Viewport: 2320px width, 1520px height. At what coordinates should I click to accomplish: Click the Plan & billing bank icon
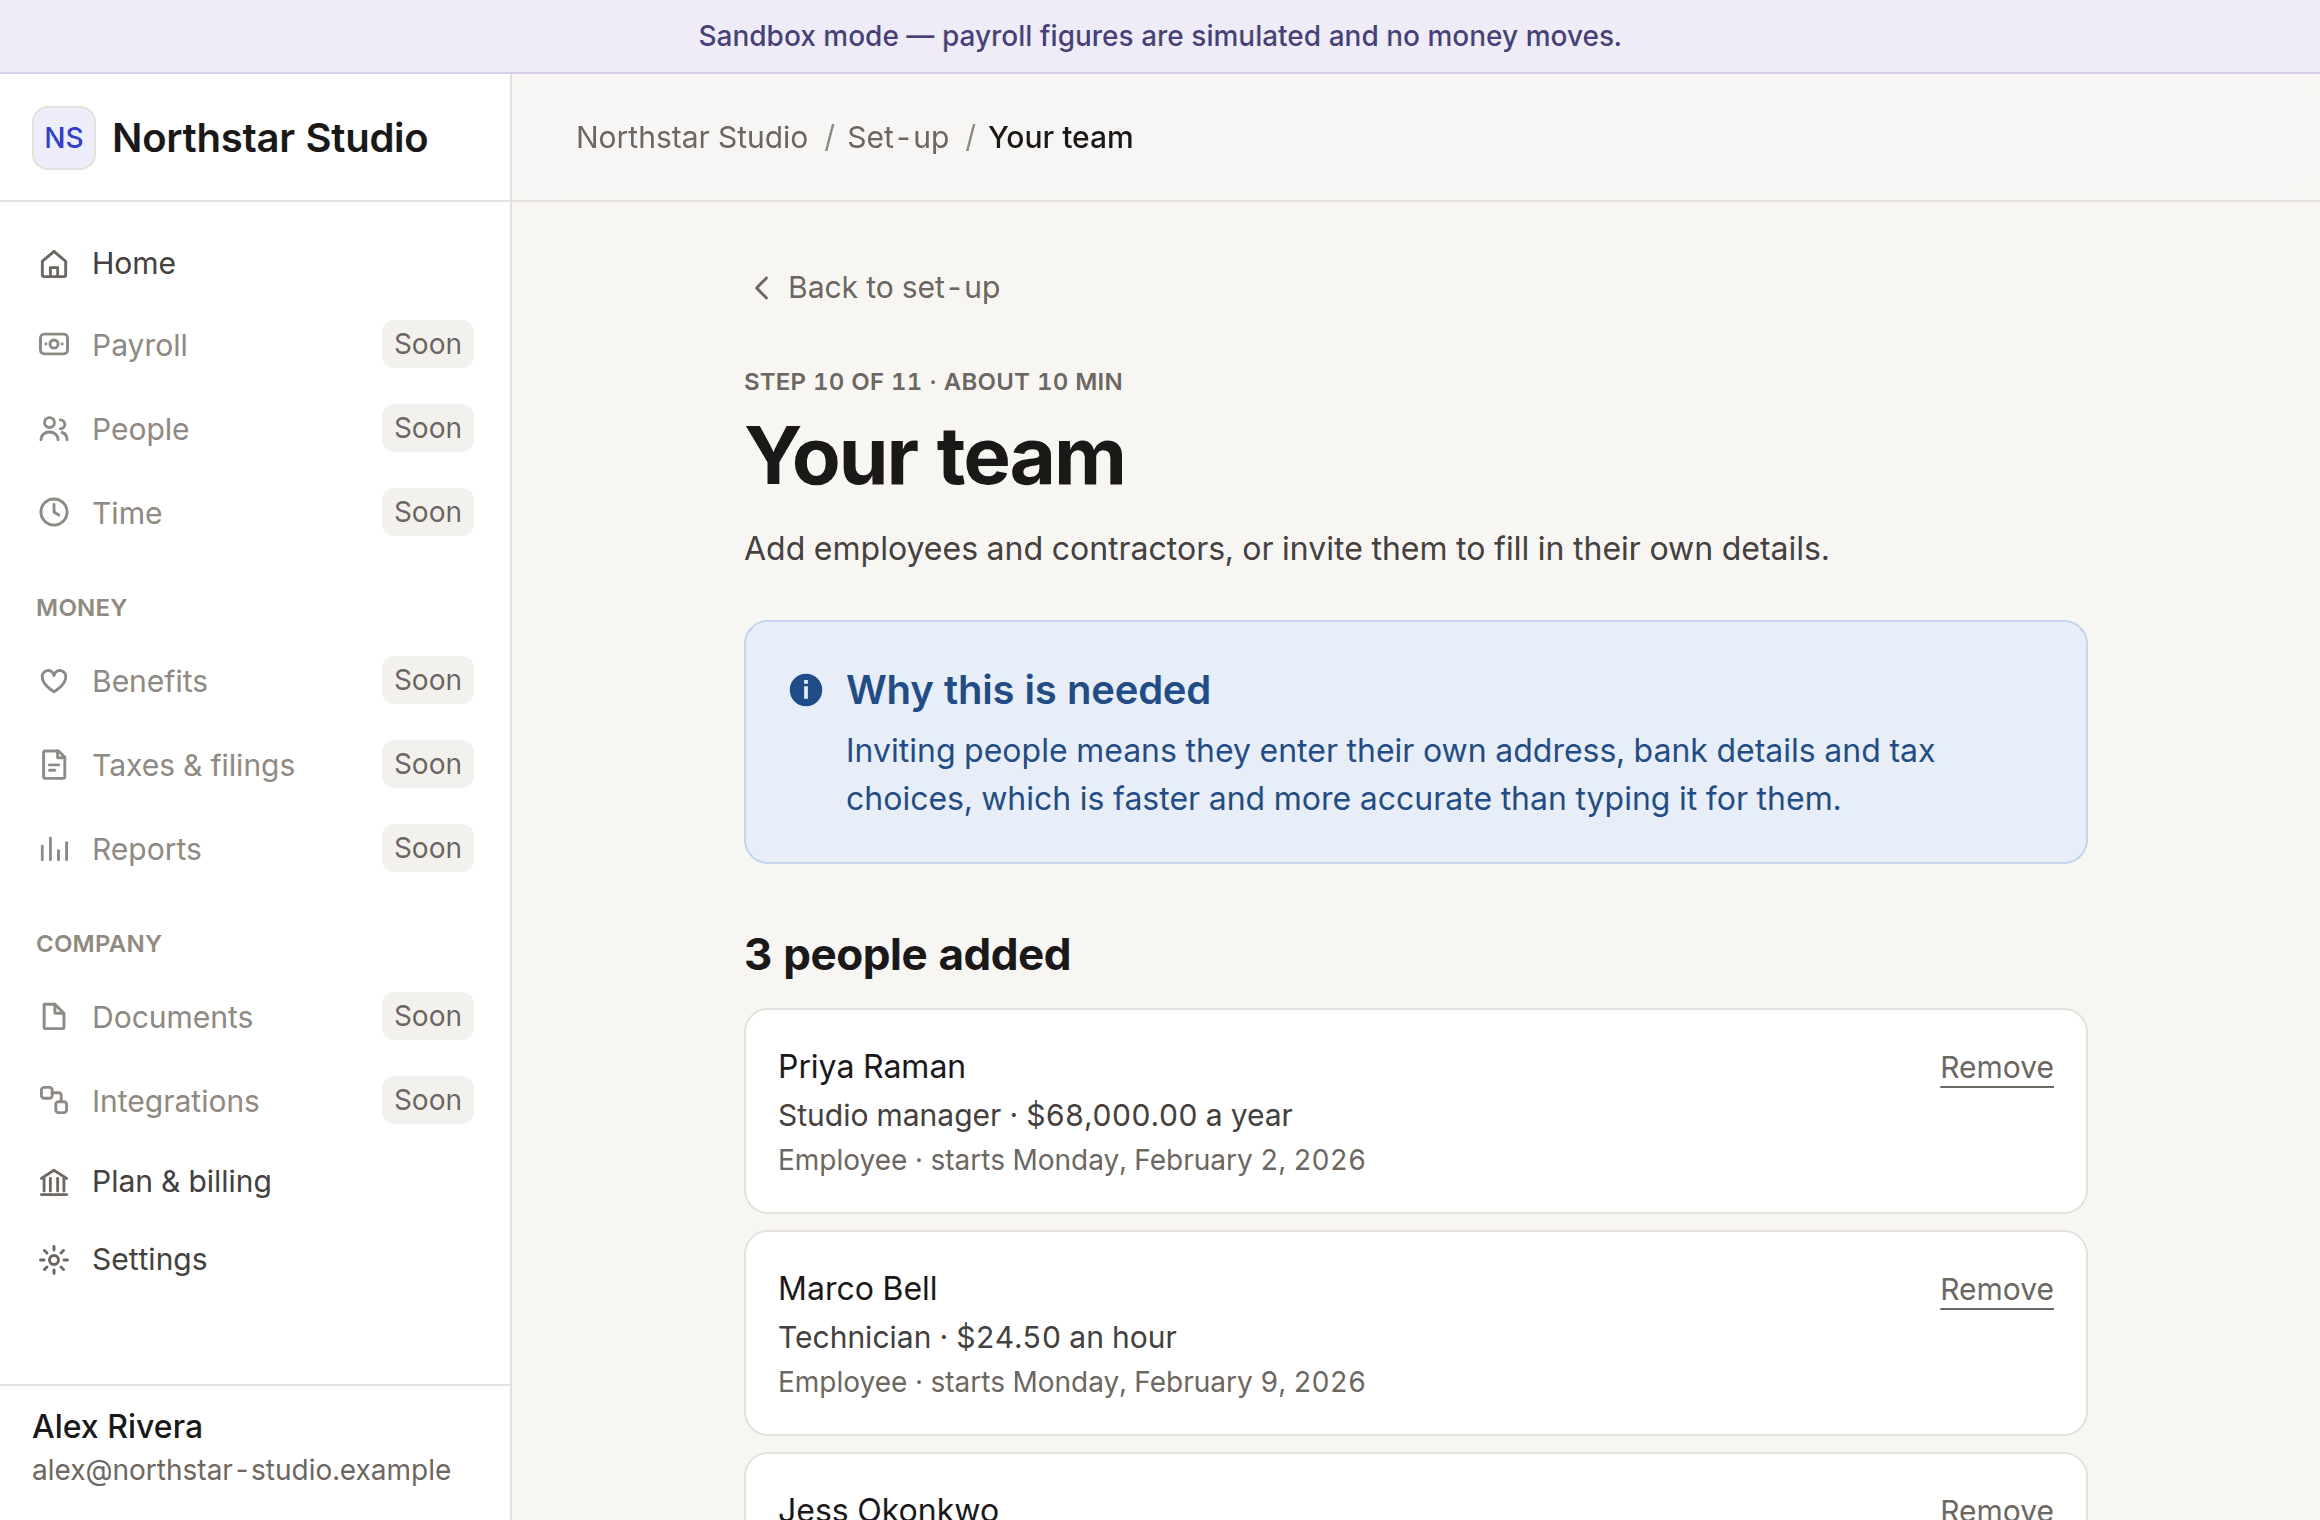pos(54,1182)
